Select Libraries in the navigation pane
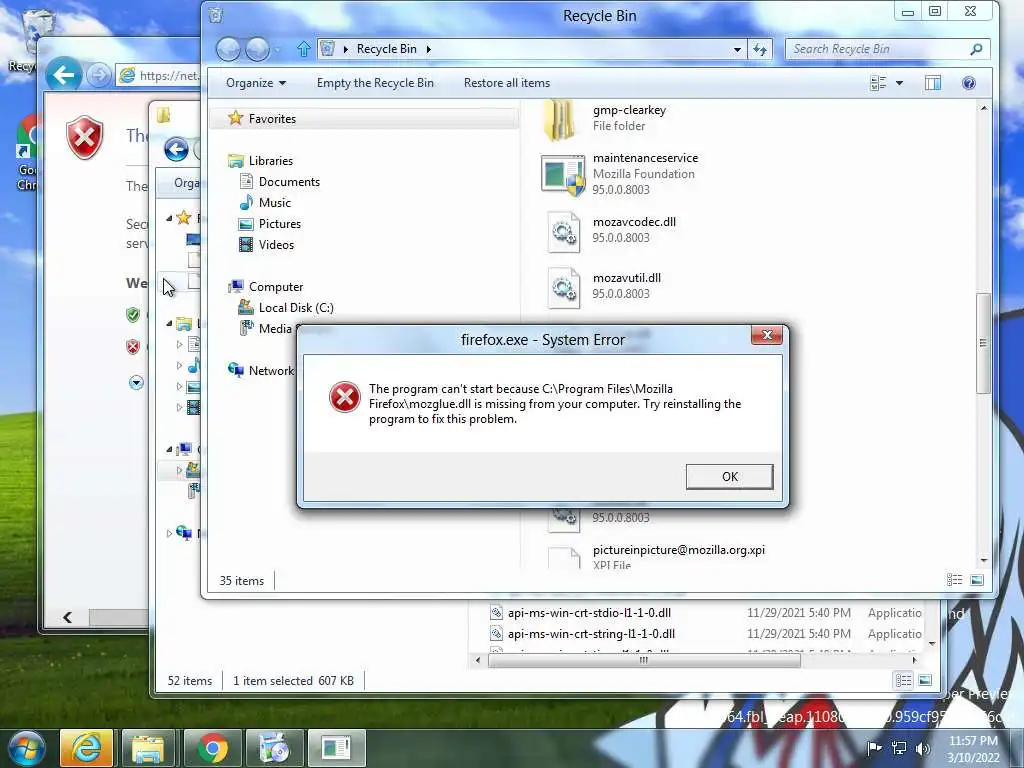Image resolution: width=1024 pixels, height=768 pixels. (x=270, y=161)
